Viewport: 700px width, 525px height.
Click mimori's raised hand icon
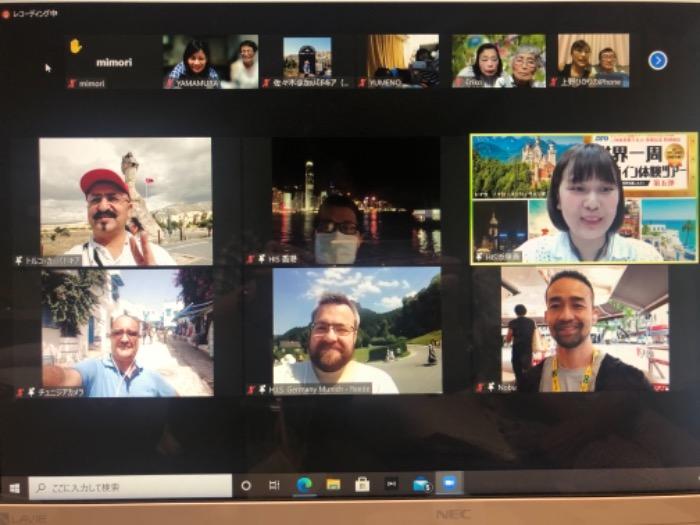click(75, 46)
